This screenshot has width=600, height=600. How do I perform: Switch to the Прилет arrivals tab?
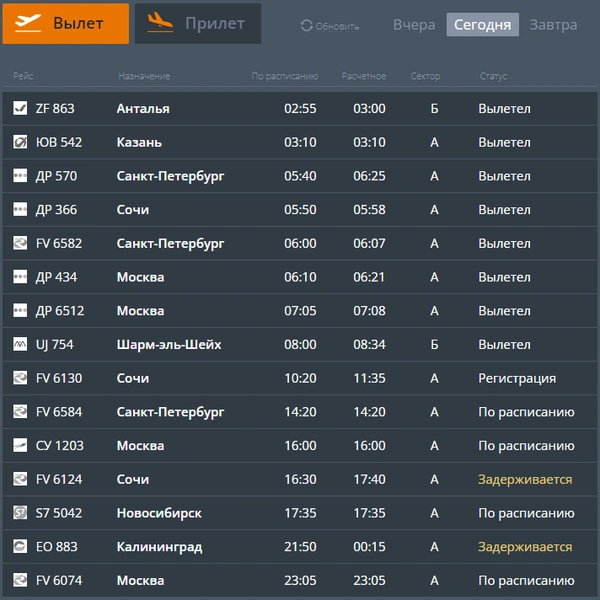pyautogui.click(x=198, y=24)
